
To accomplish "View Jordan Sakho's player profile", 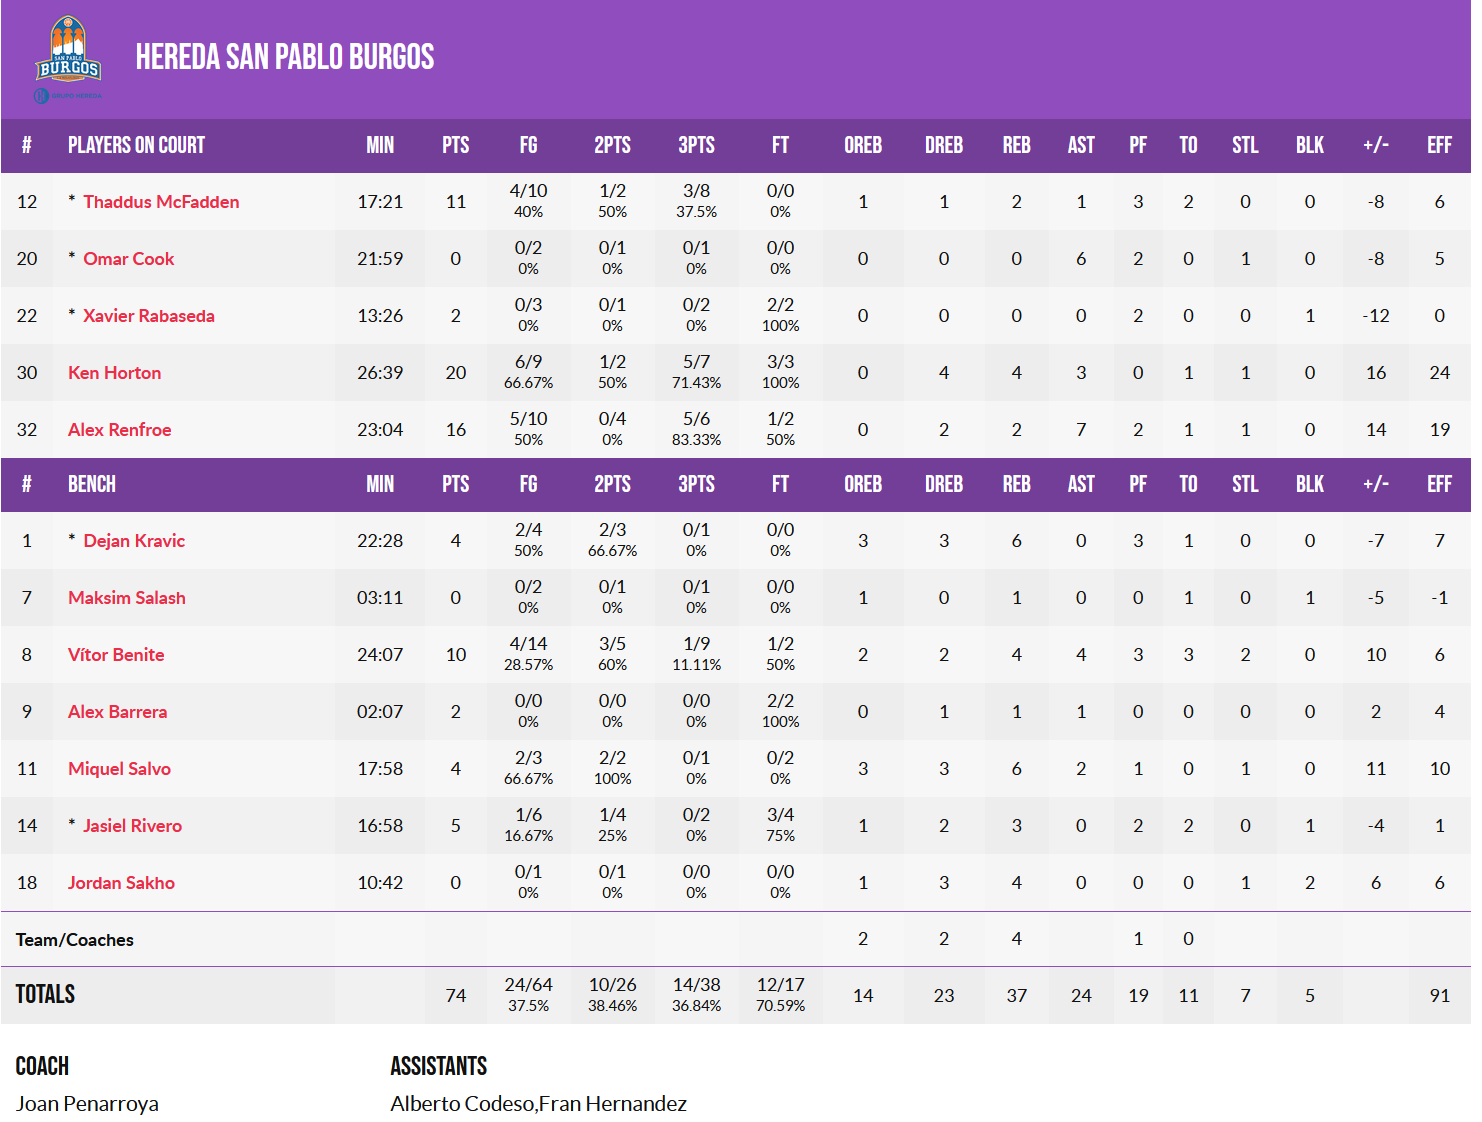I will point(121,883).
